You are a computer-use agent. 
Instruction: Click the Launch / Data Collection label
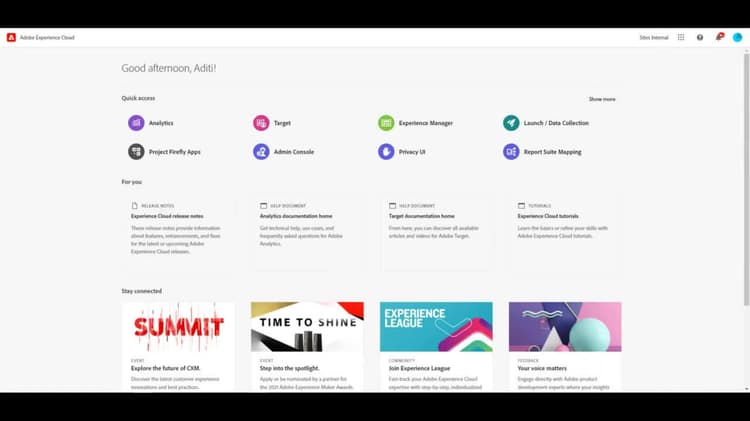[556, 123]
